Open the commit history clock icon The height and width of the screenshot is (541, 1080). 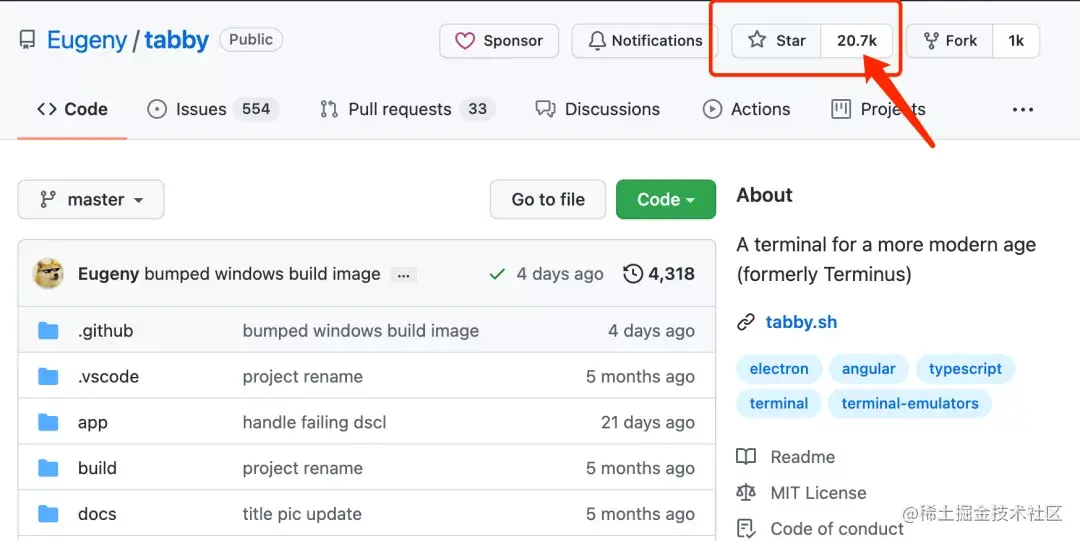click(x=632, y=274)
